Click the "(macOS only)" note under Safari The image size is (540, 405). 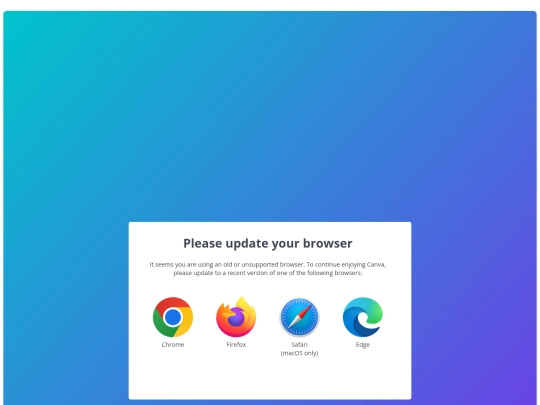point(299,353)
